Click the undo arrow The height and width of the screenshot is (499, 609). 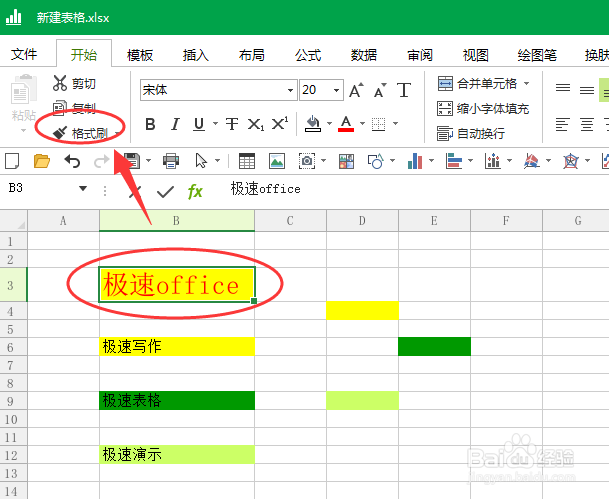[72, 161]
